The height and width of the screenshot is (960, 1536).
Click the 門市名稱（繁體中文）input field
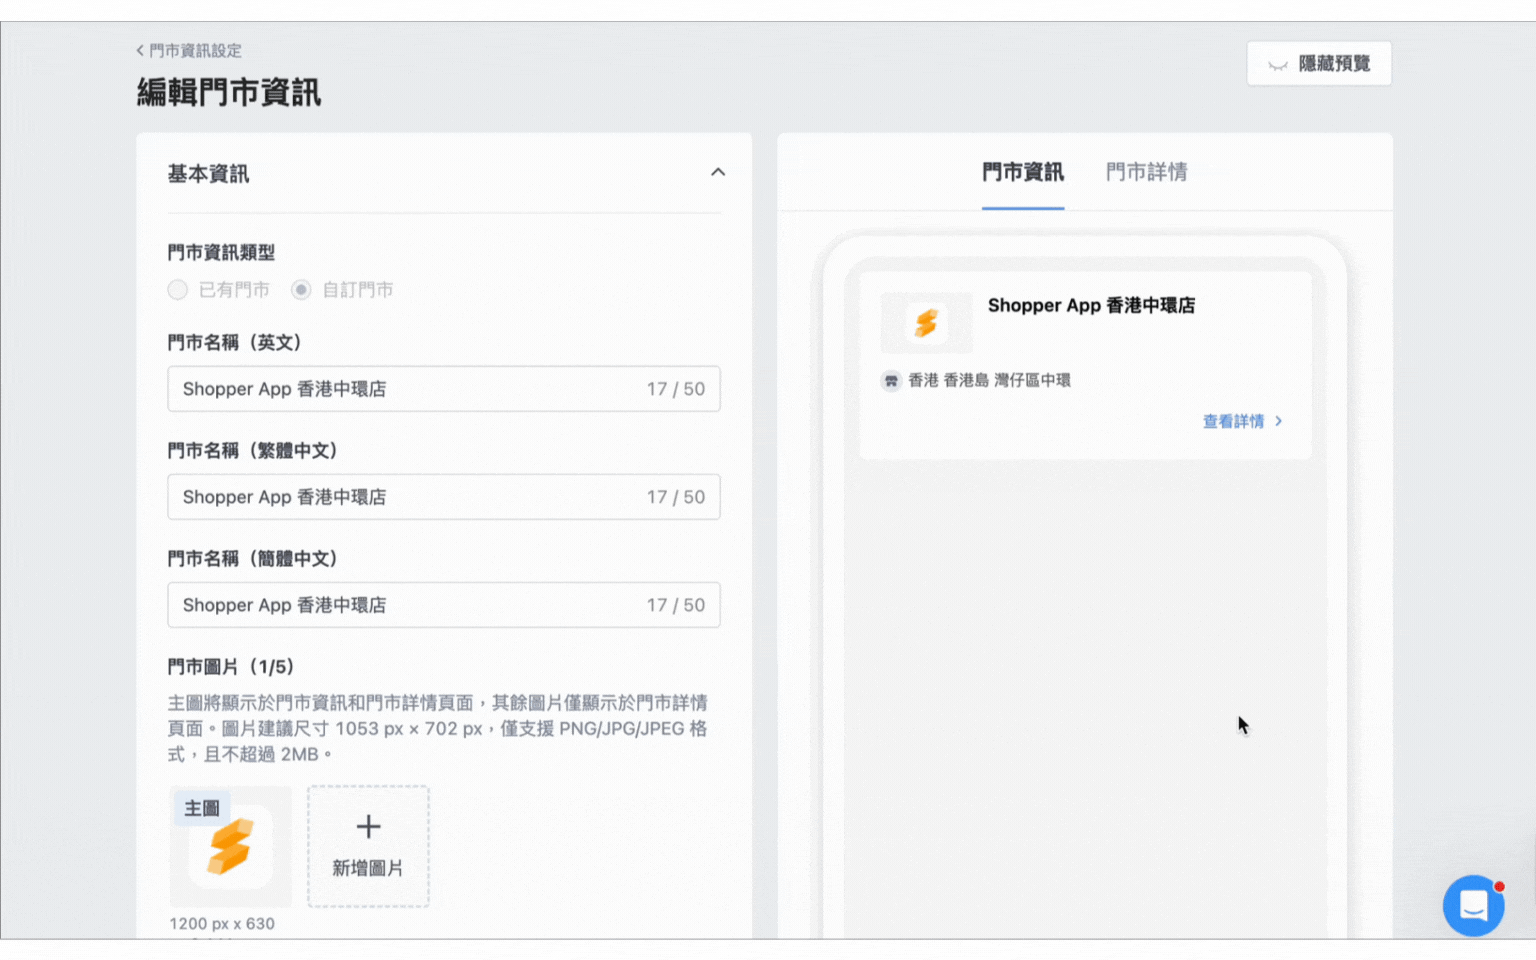(444, 497)
